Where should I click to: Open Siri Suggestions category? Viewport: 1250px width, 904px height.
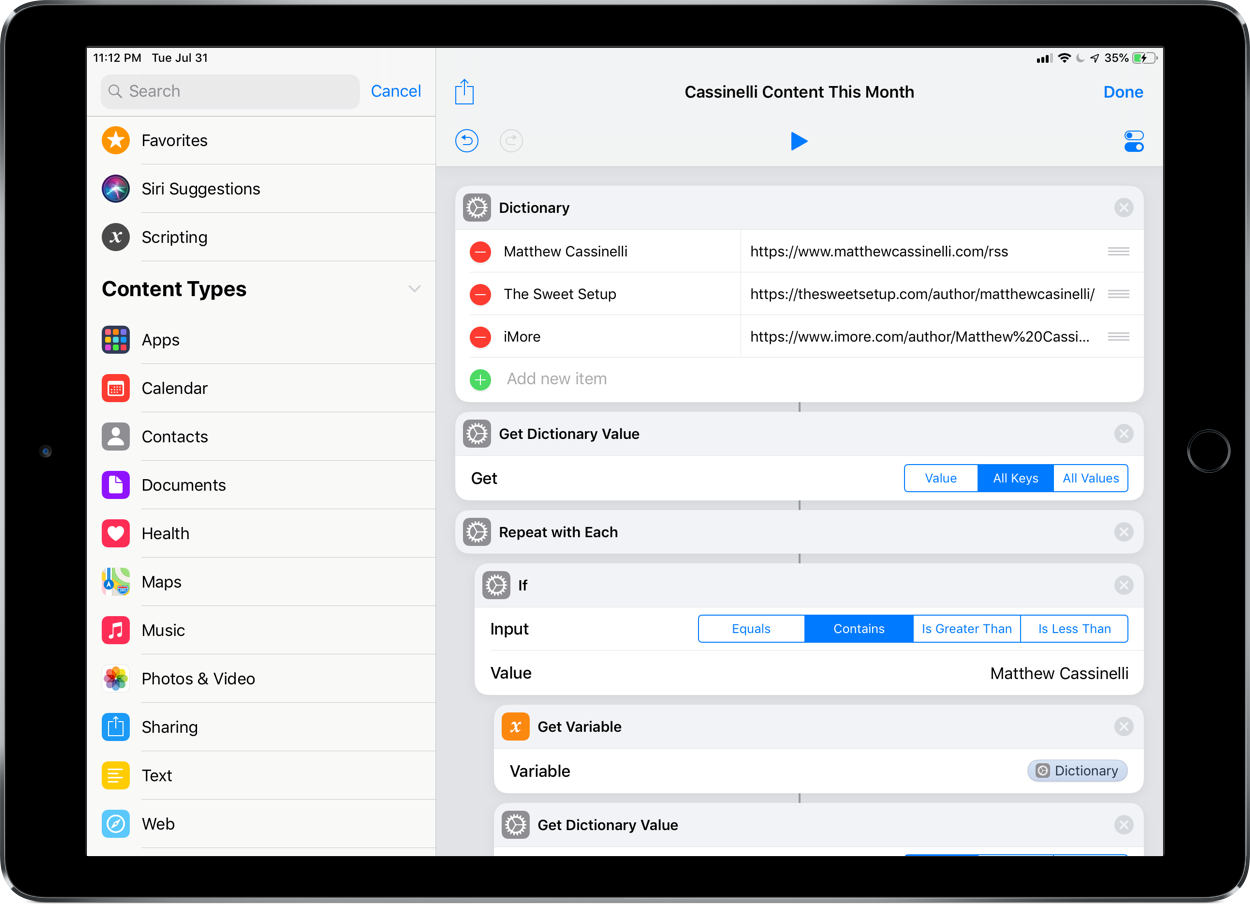[x=262, y=189]
